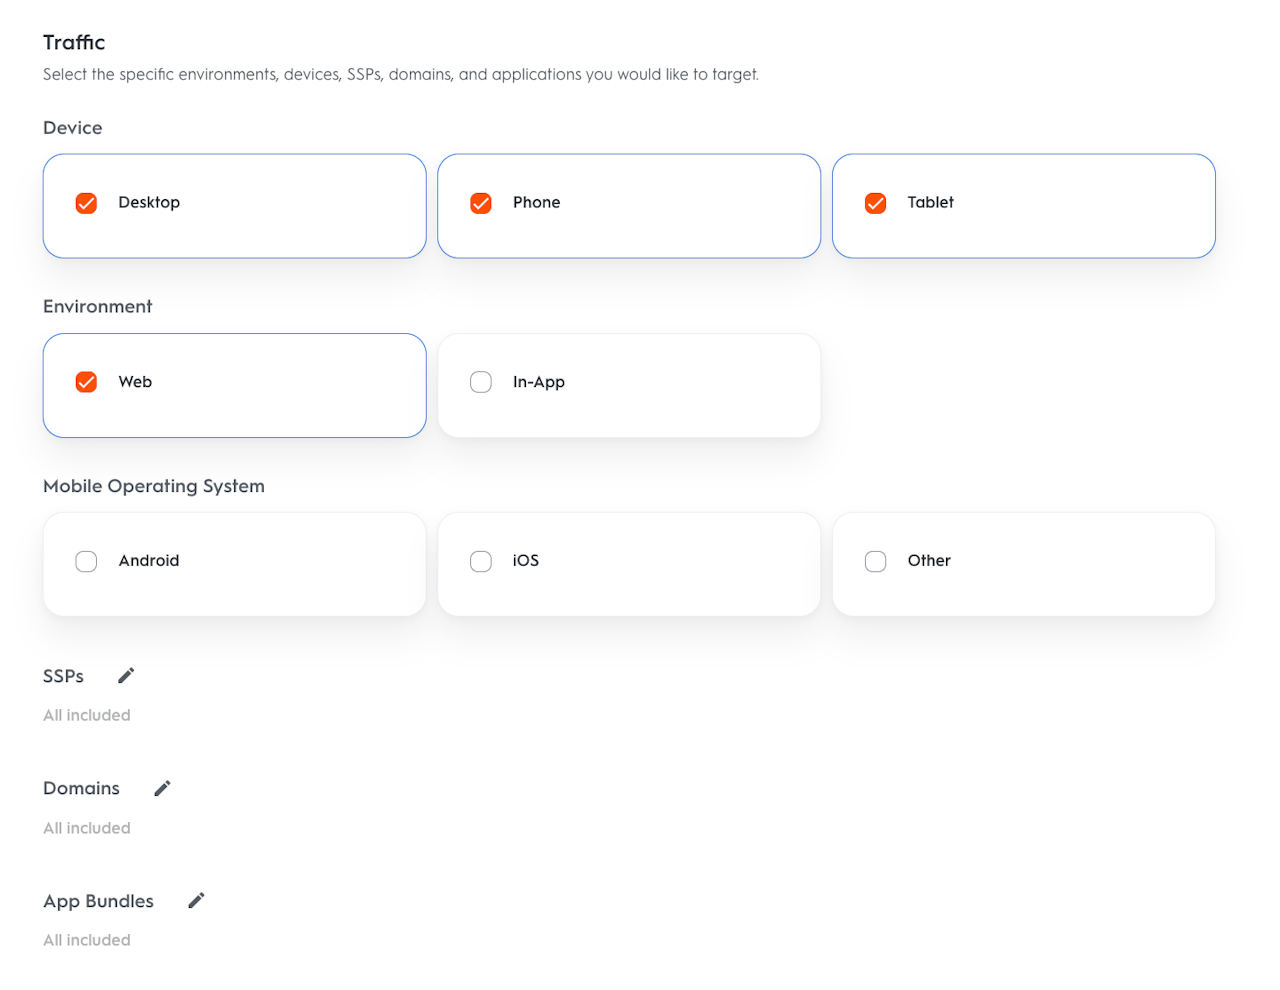Click "All included" under Domains
This screenshot has height=990, width=1280.
[87, 828]
